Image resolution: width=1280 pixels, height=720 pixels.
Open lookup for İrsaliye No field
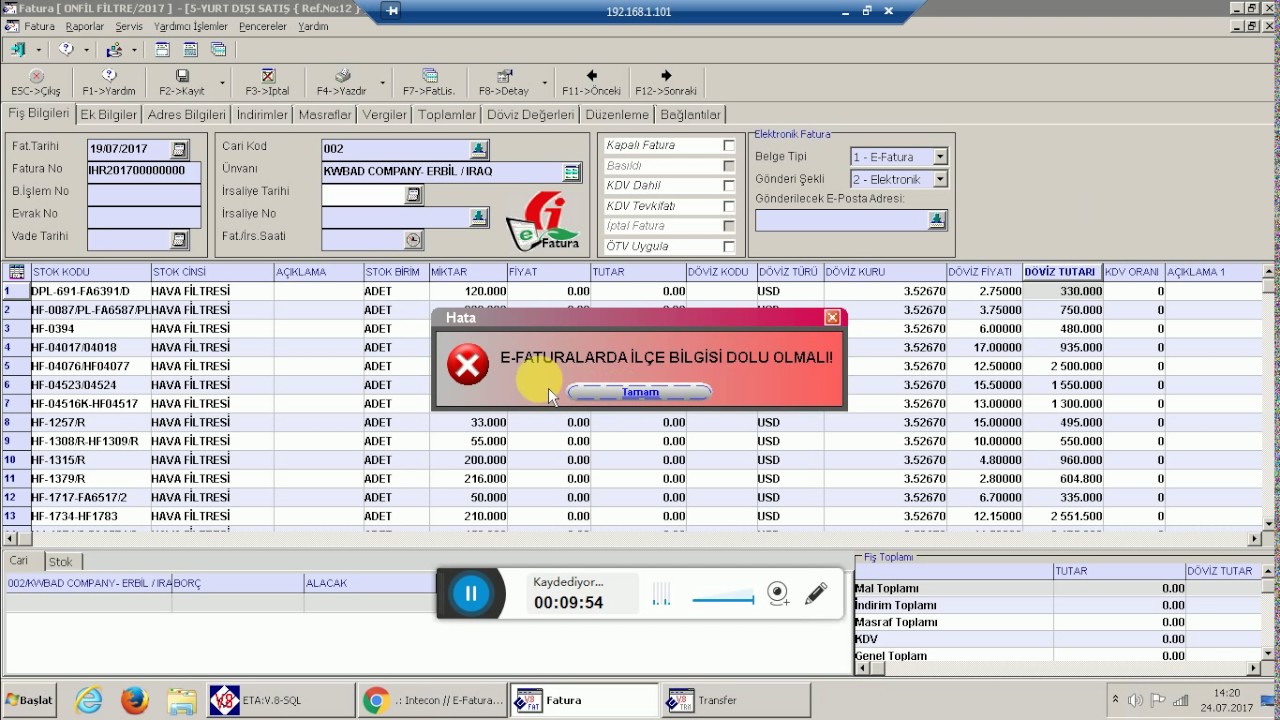479,217
